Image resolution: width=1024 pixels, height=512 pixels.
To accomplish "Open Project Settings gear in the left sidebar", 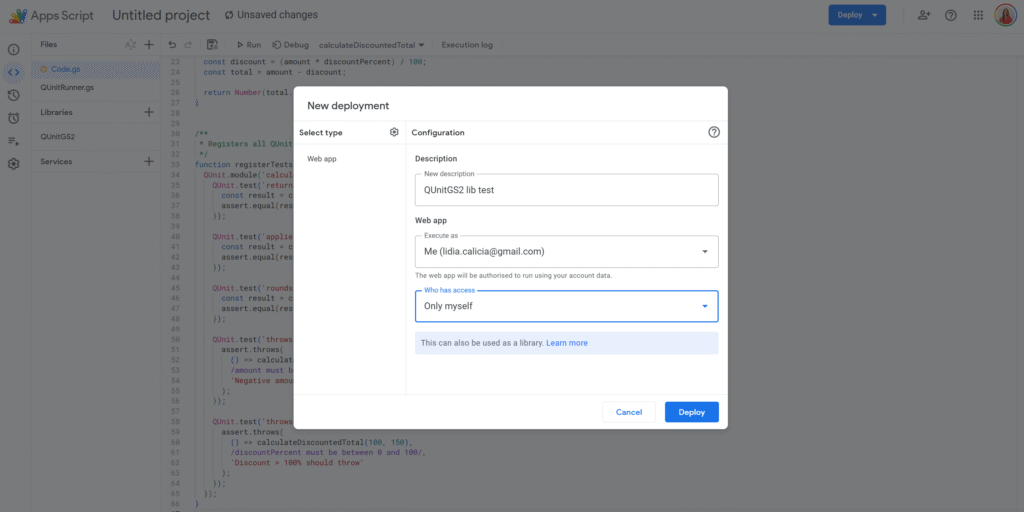I will tap(14, 163).
